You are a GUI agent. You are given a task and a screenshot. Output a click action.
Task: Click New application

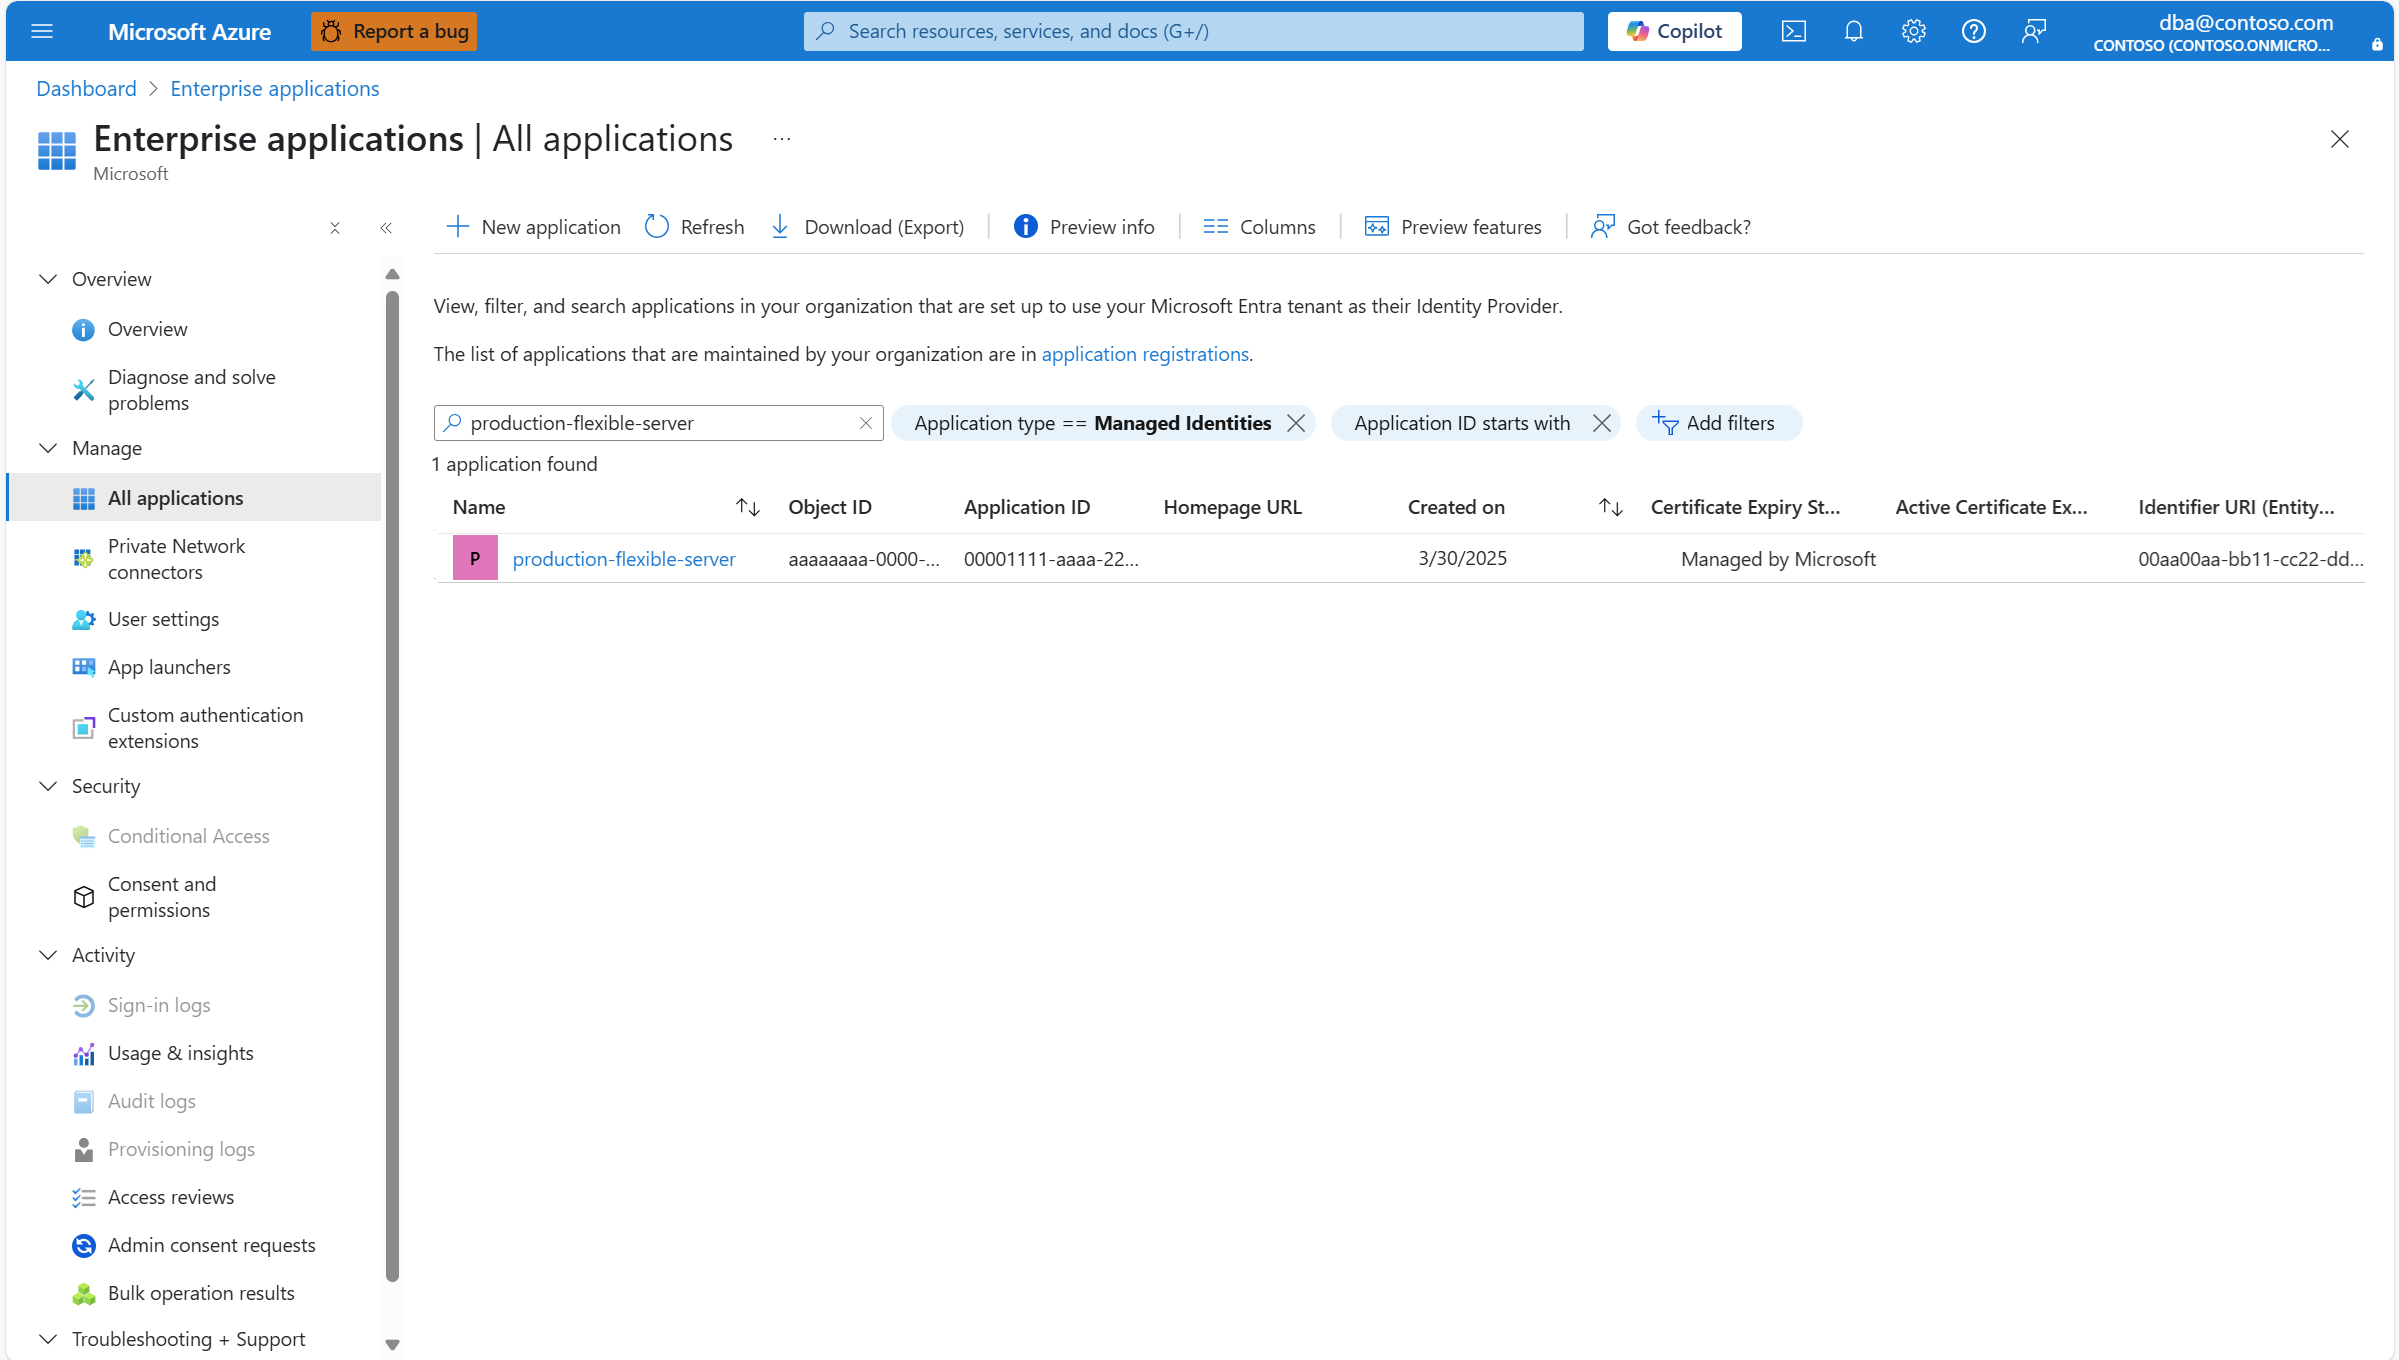coord(533,227)
